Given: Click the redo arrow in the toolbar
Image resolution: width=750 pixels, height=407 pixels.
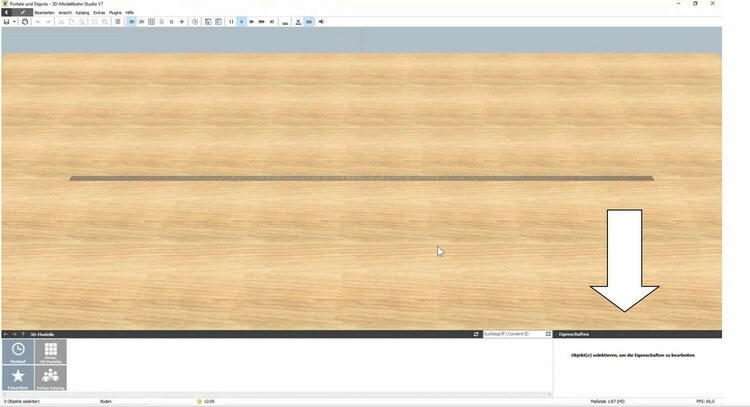Looking at the screenshot, I should tap(48, 22).
